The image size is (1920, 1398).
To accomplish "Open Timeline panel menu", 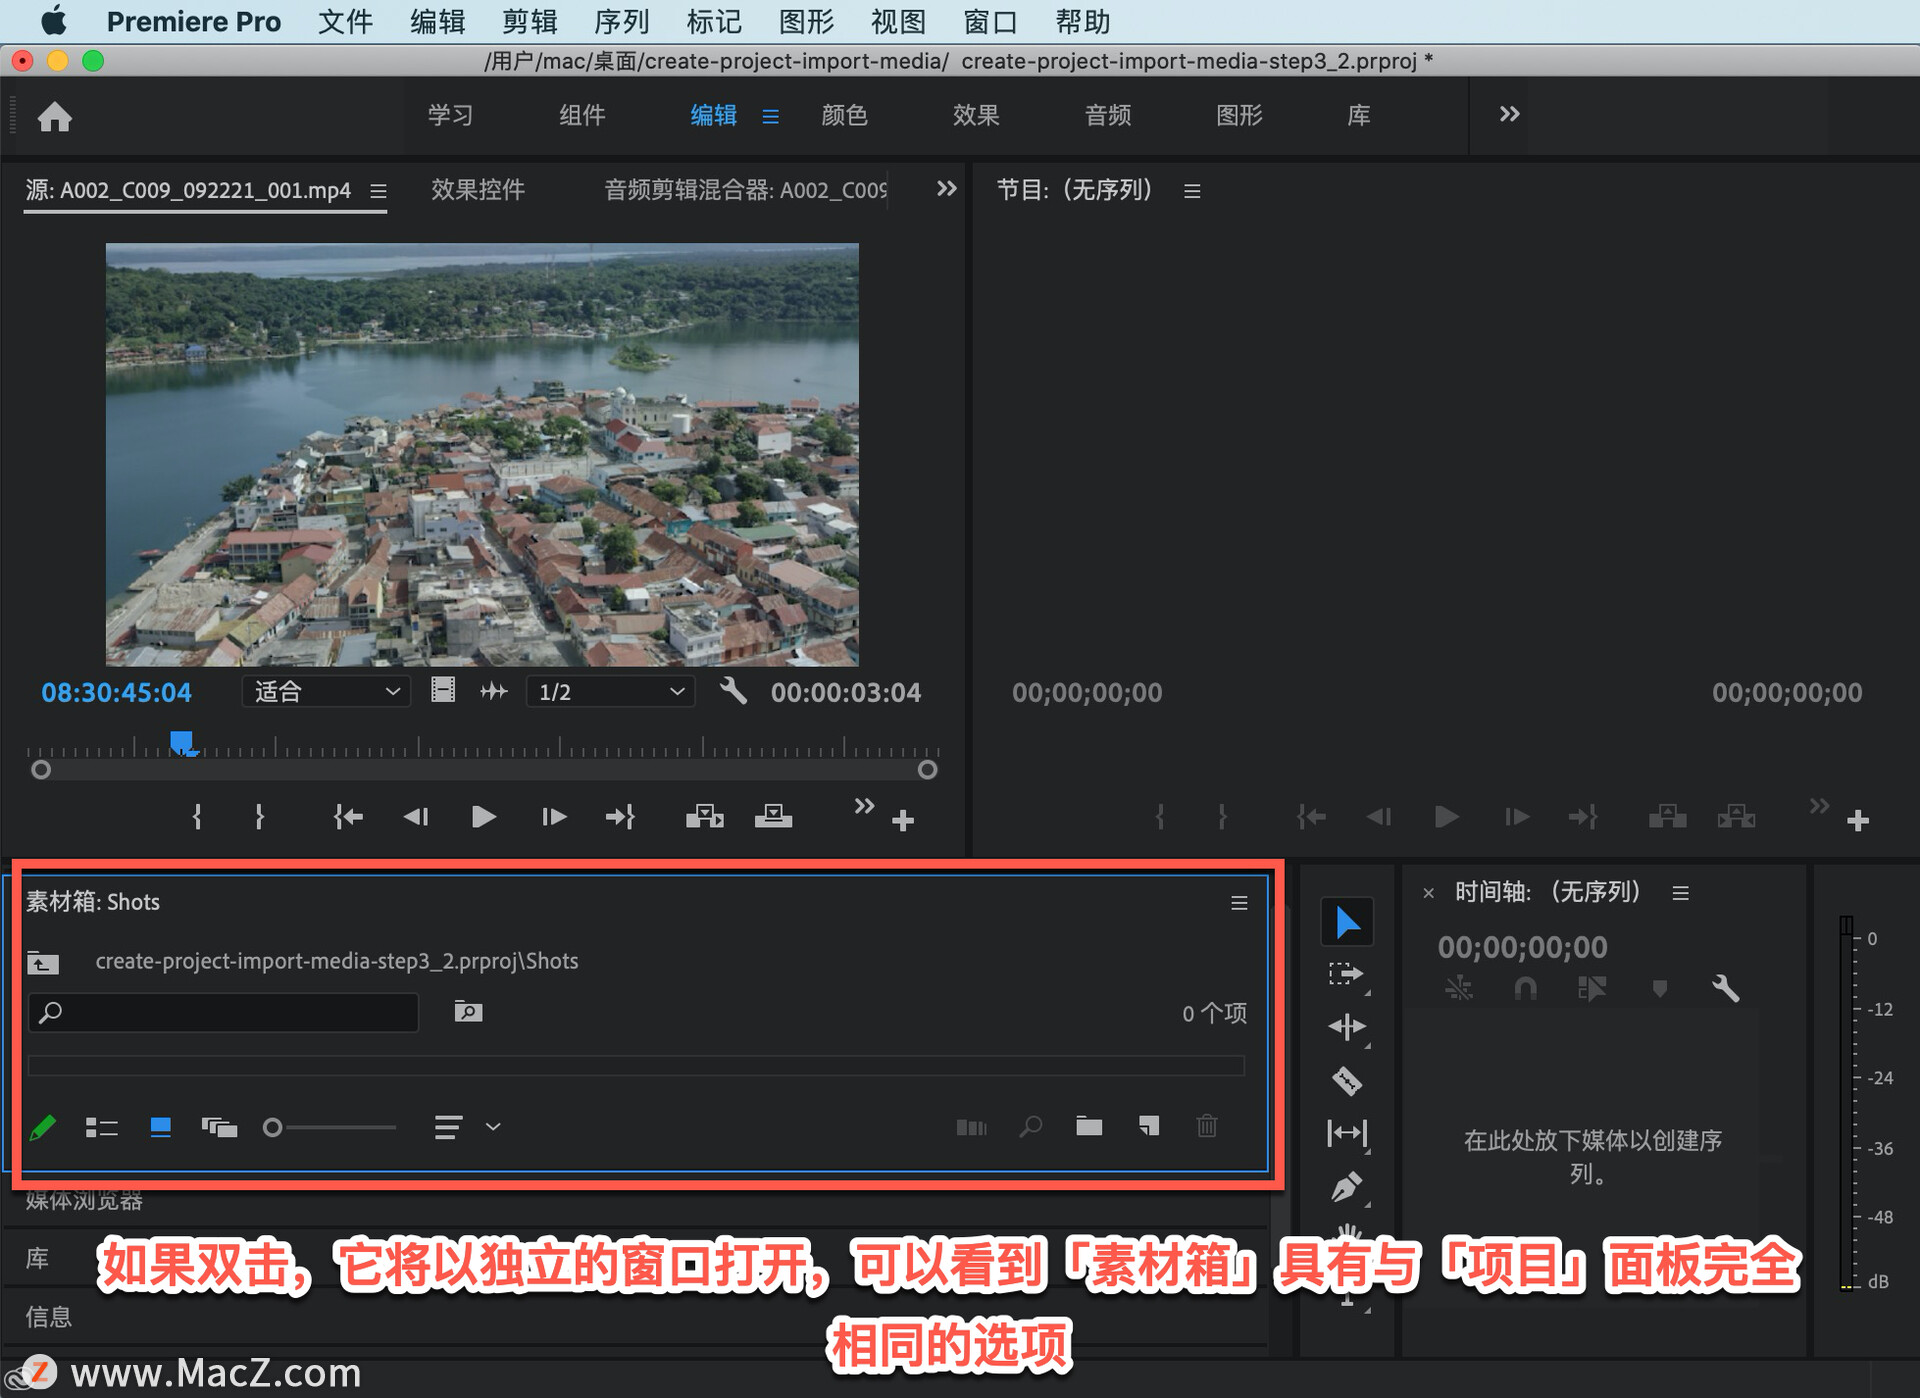I will coord(1681,892).
